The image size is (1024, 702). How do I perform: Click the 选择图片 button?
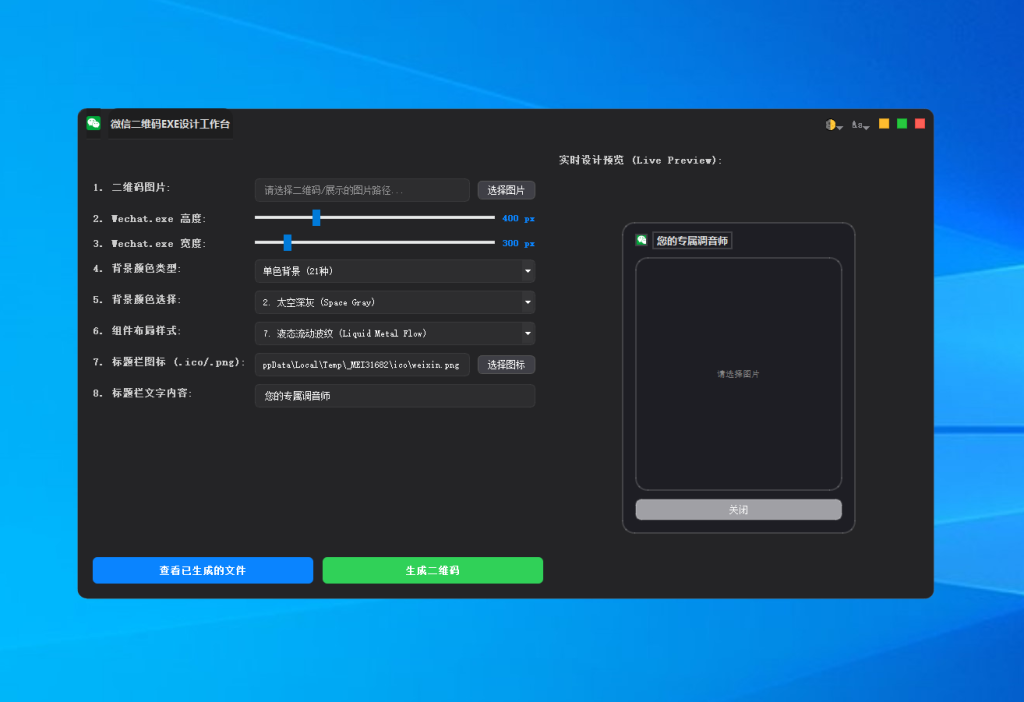coord(506,190)
